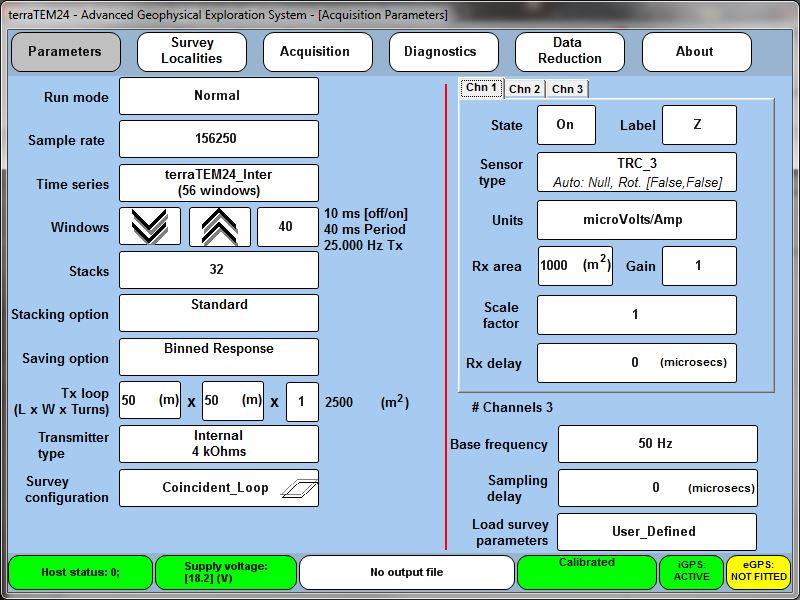Click the eGPS NOT FITTED indicator

pos(759,572)
